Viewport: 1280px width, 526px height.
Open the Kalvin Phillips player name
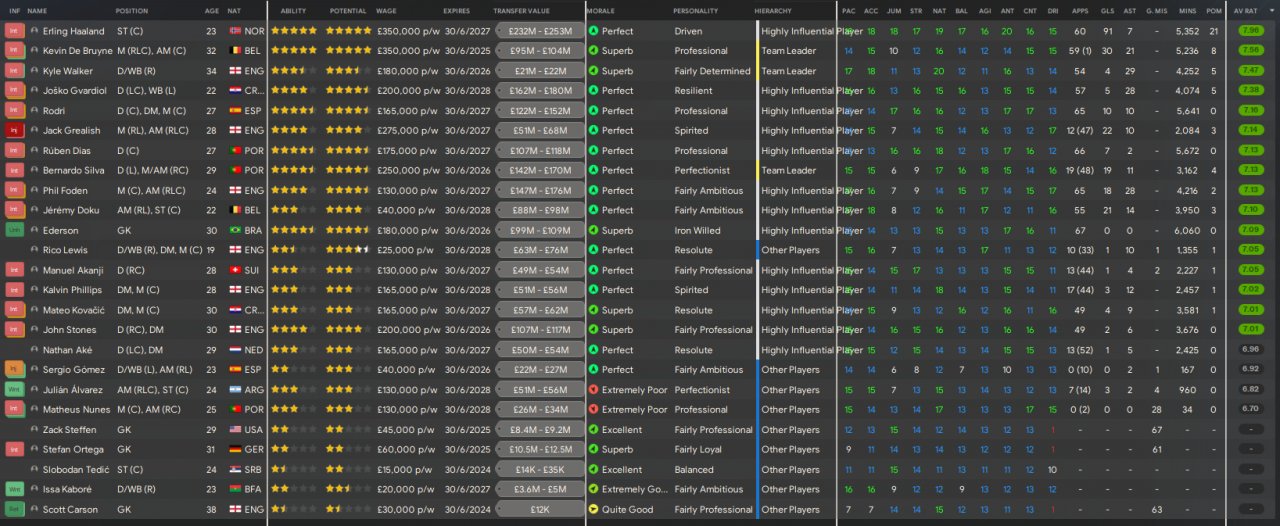point(72,290)
